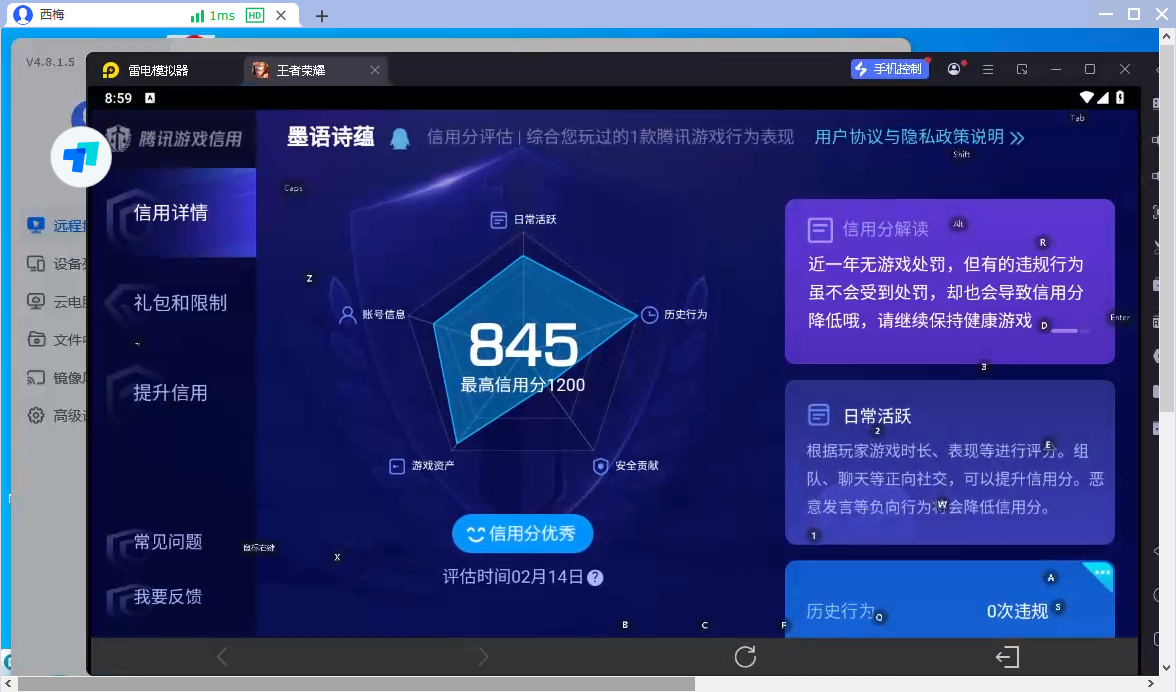The width and height of the screenshot is (1176, 692).
Task: Exit the app via the exit icon
Action: click(1007, 657)
